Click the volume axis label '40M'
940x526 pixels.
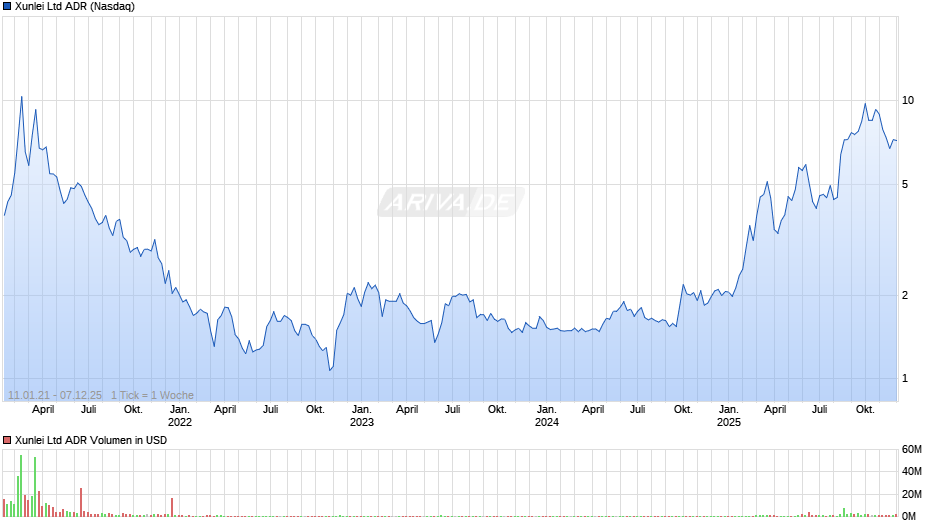[911, 471]
